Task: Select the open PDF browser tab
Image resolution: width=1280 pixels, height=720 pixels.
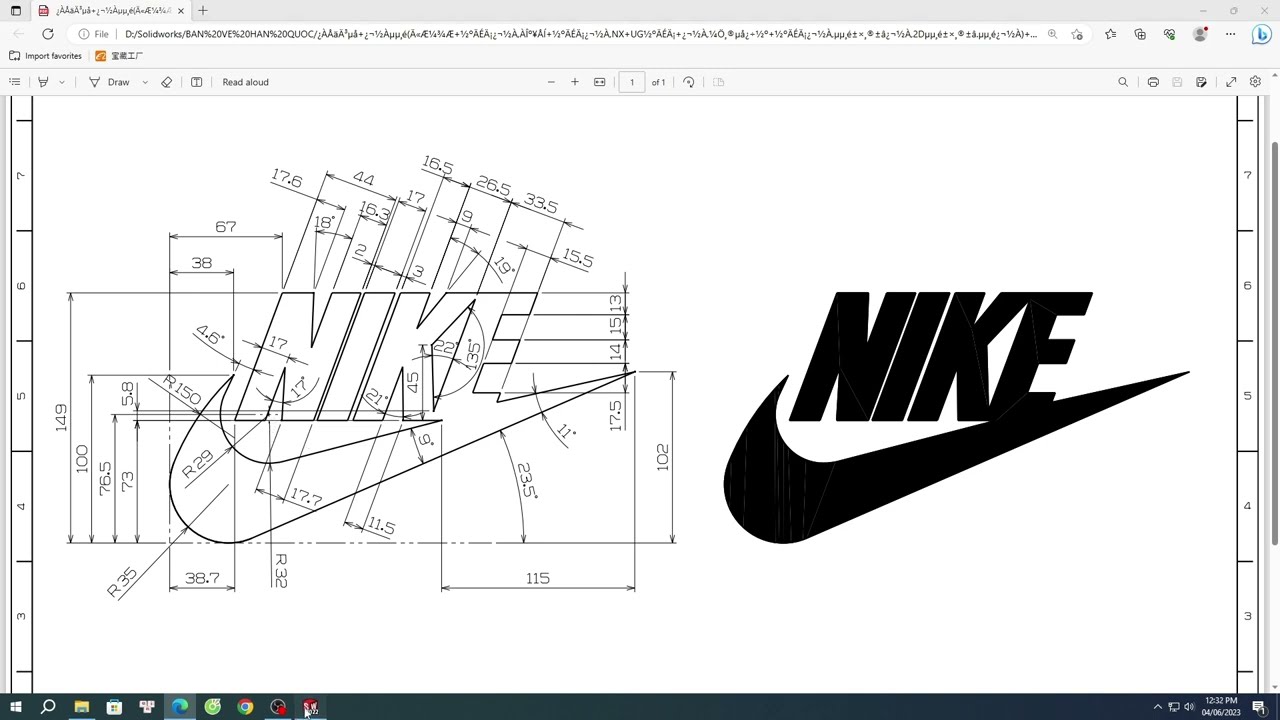Action: point(111,11)
